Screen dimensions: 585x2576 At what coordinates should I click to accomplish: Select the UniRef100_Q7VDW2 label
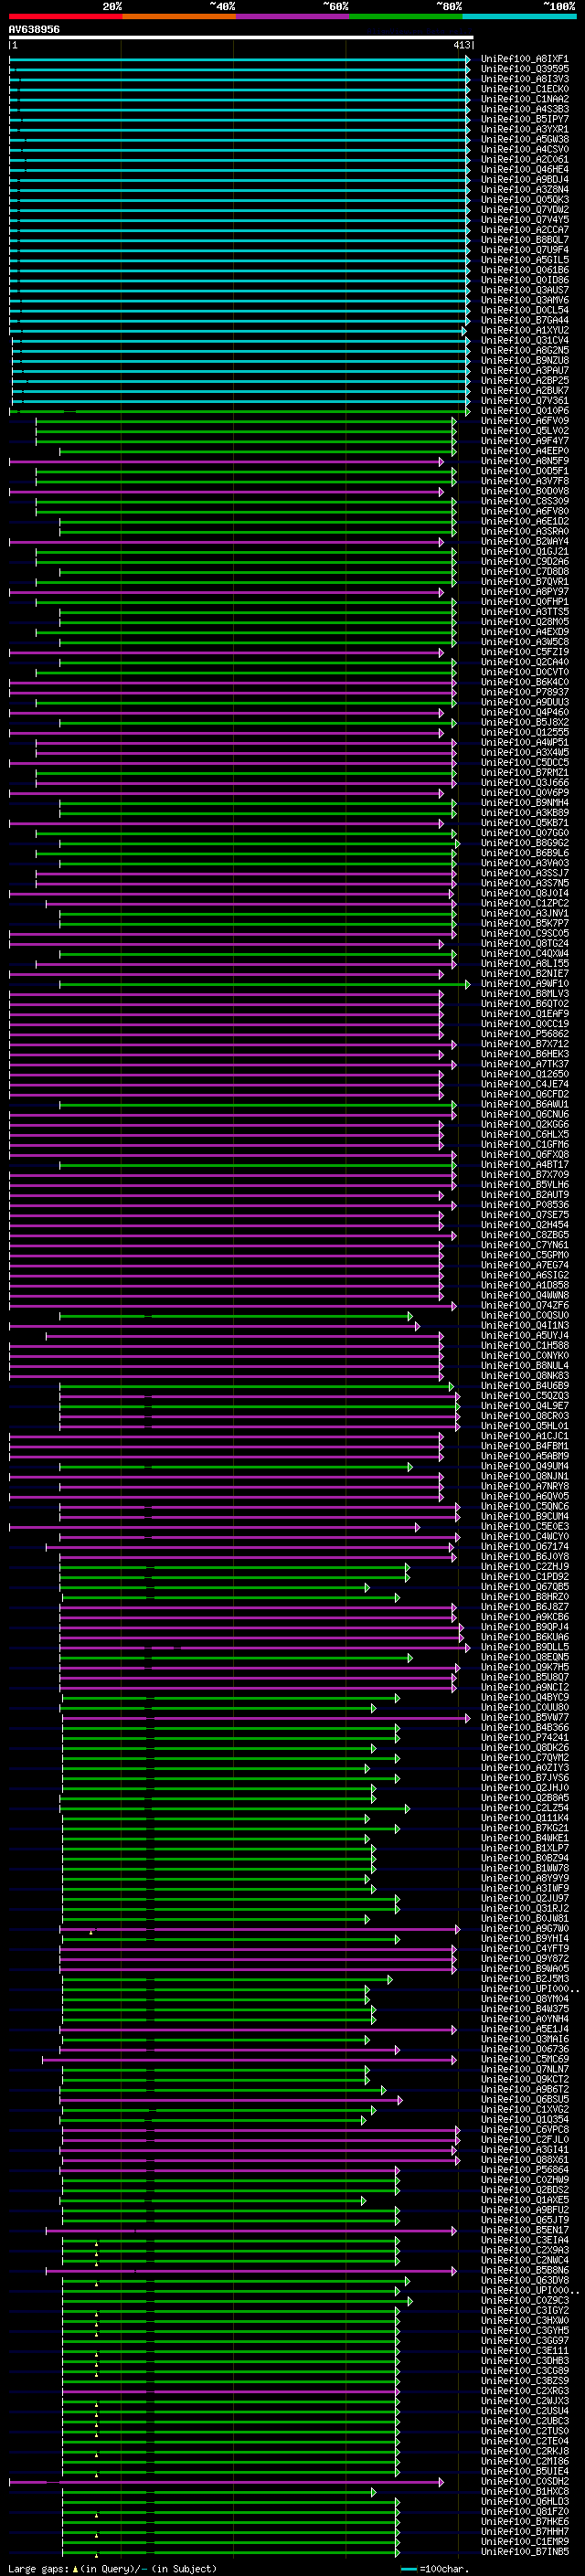[524, 210]
